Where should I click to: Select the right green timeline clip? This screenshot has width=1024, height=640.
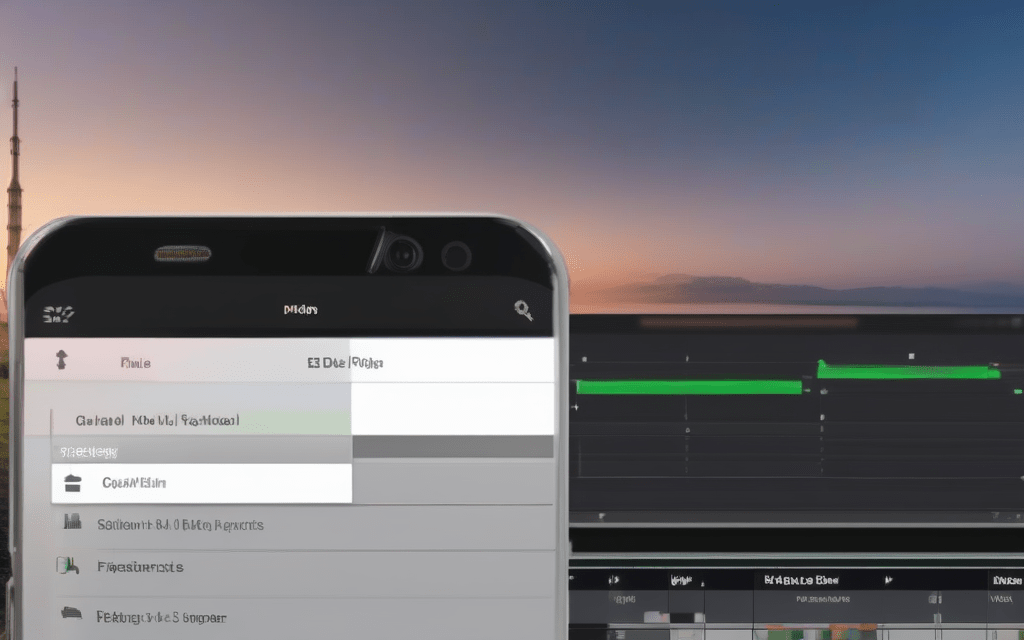pyautogui.click(x=908, y=371)
